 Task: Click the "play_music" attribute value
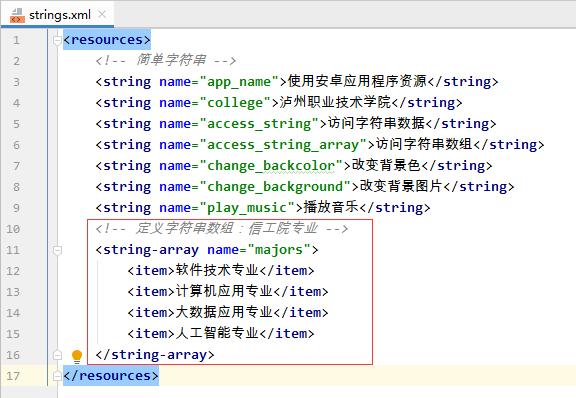[x=248, y=208]
